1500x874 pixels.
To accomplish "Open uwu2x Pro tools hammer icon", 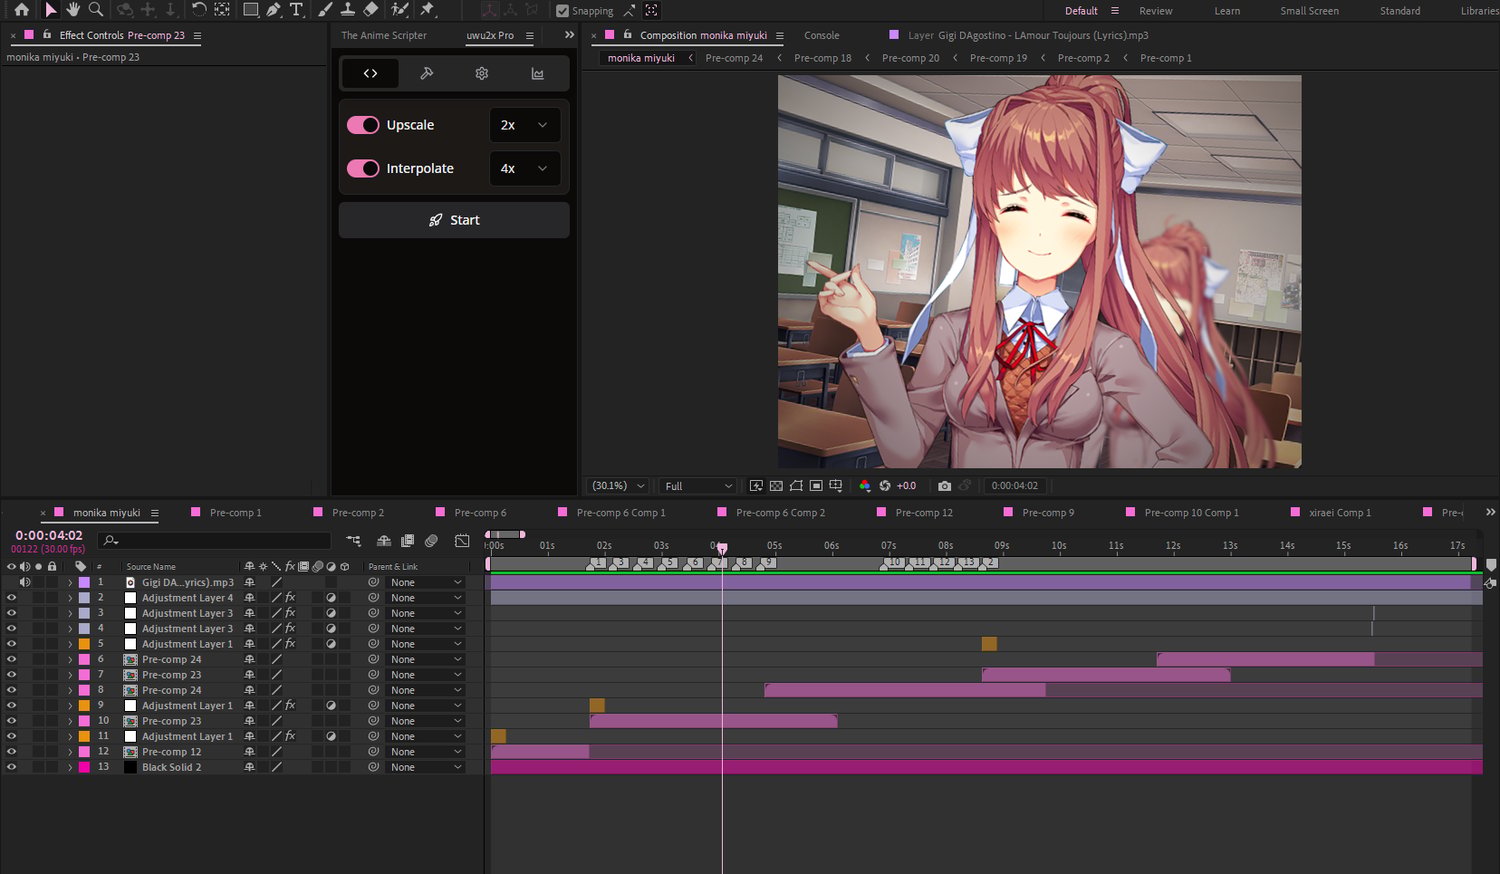I will (426, 73).
